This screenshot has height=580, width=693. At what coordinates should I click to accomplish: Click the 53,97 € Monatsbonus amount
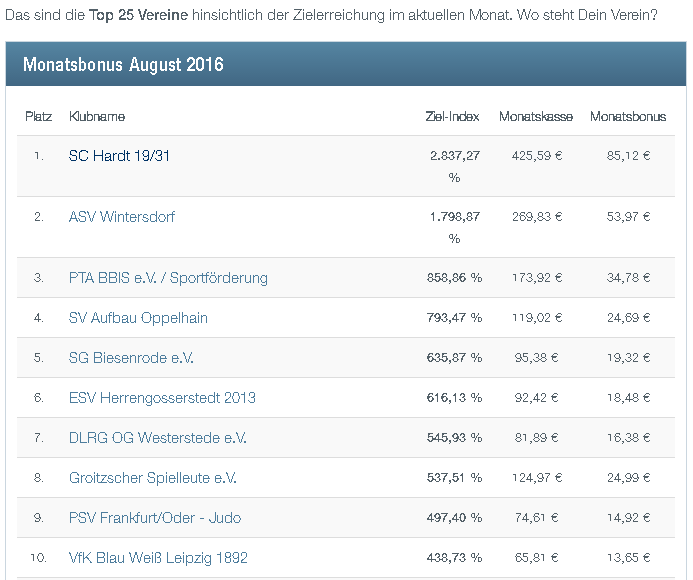point(628,217)
